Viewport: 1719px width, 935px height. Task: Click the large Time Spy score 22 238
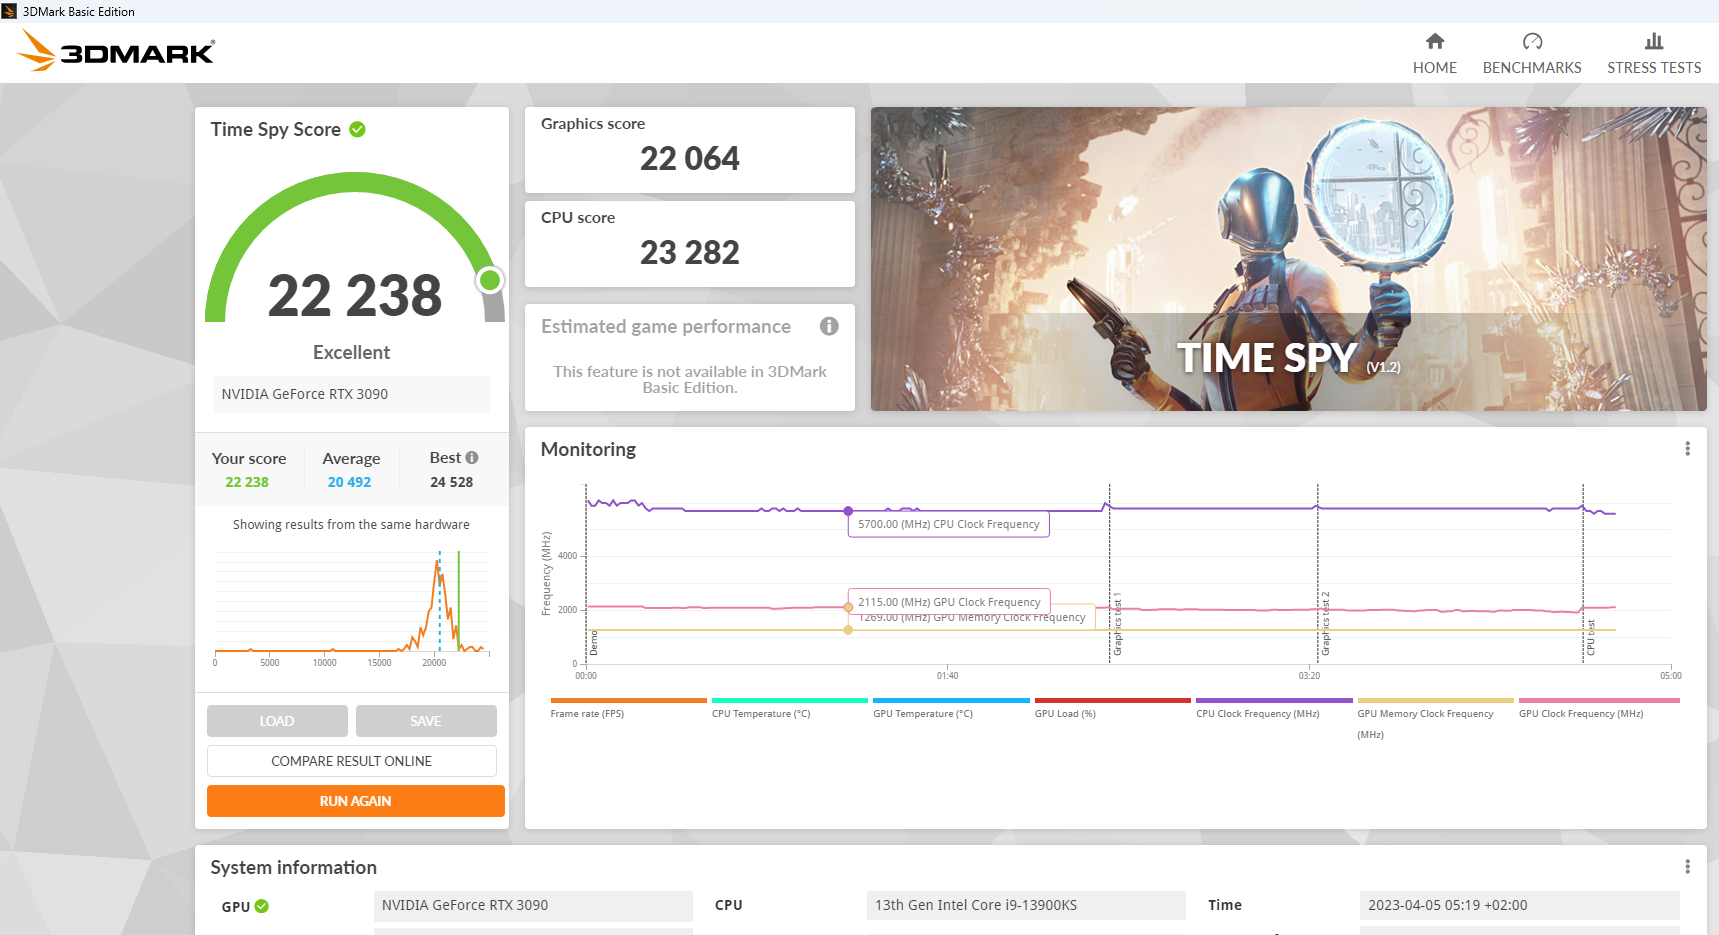[x=355, y=296]
